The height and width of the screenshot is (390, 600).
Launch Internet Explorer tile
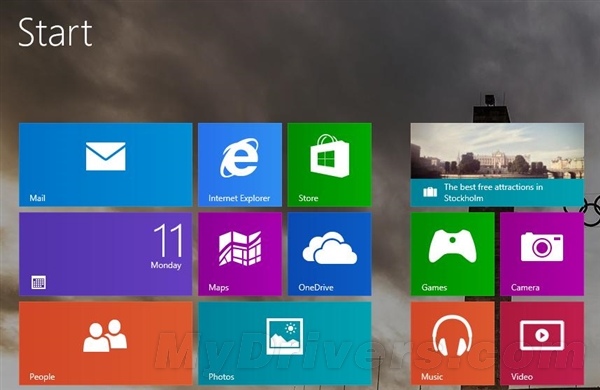point(240,165)
